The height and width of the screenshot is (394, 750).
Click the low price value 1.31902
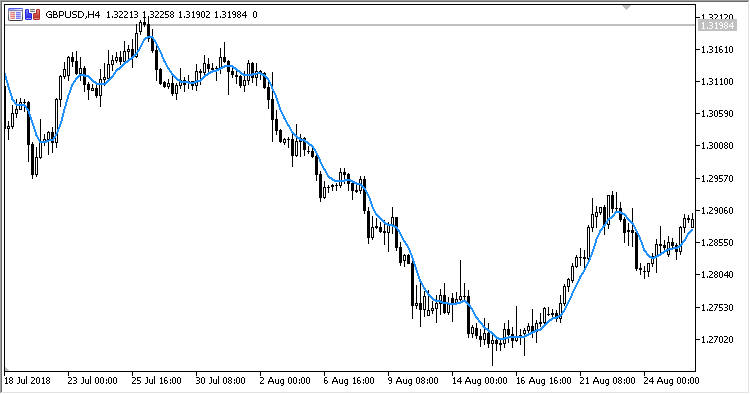click(194, 15)
